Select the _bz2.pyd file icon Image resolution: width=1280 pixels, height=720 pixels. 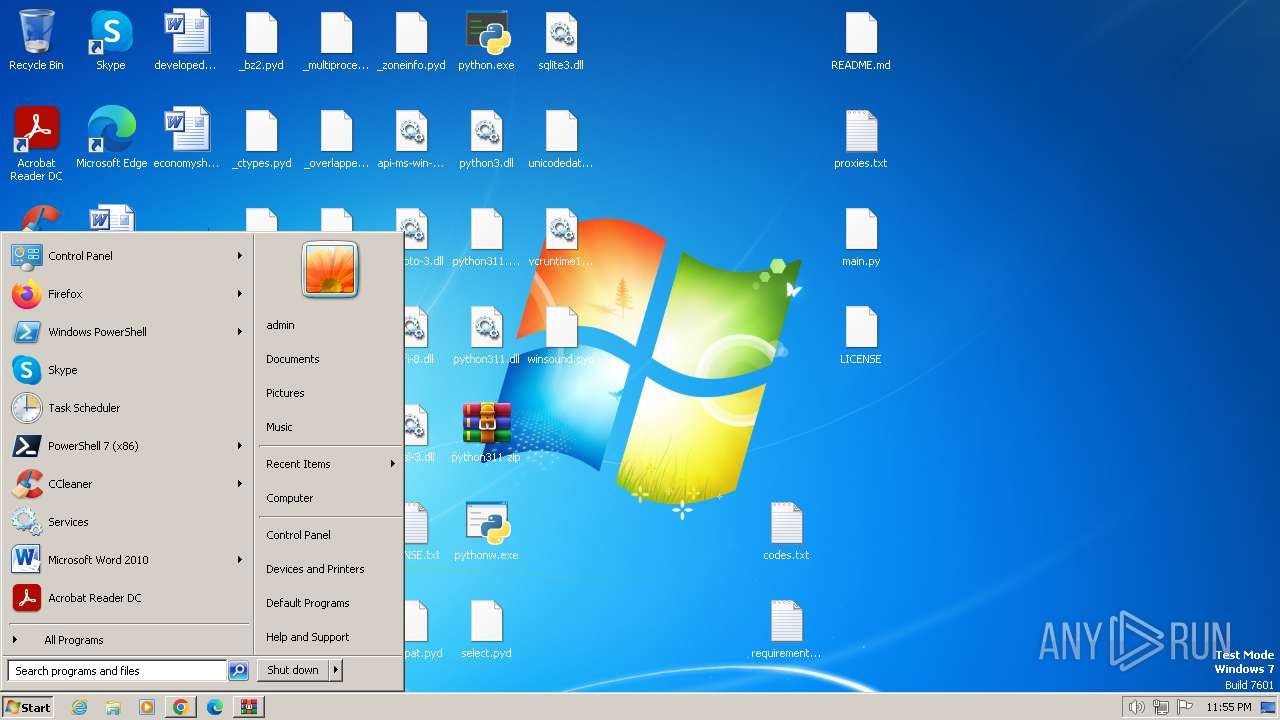pos(261,41)
